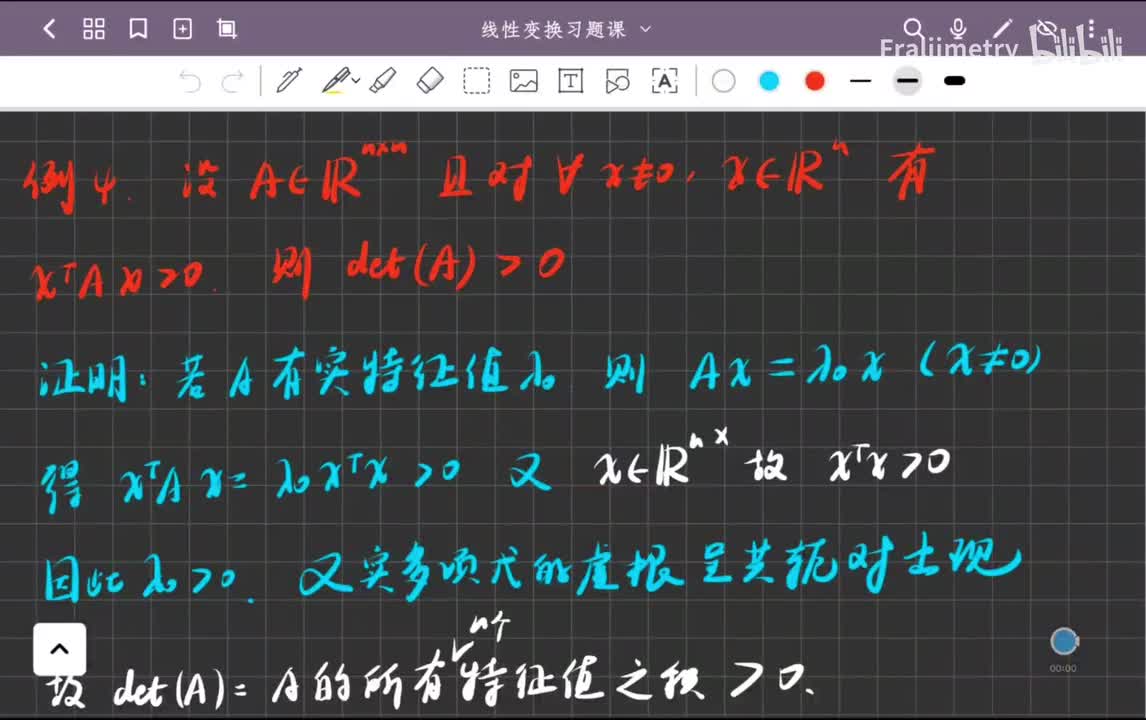This screenshot has height=720, width=1146.
Task: Toggle the crossed-eye hide toolbar icon
Action: (1047, 29)
